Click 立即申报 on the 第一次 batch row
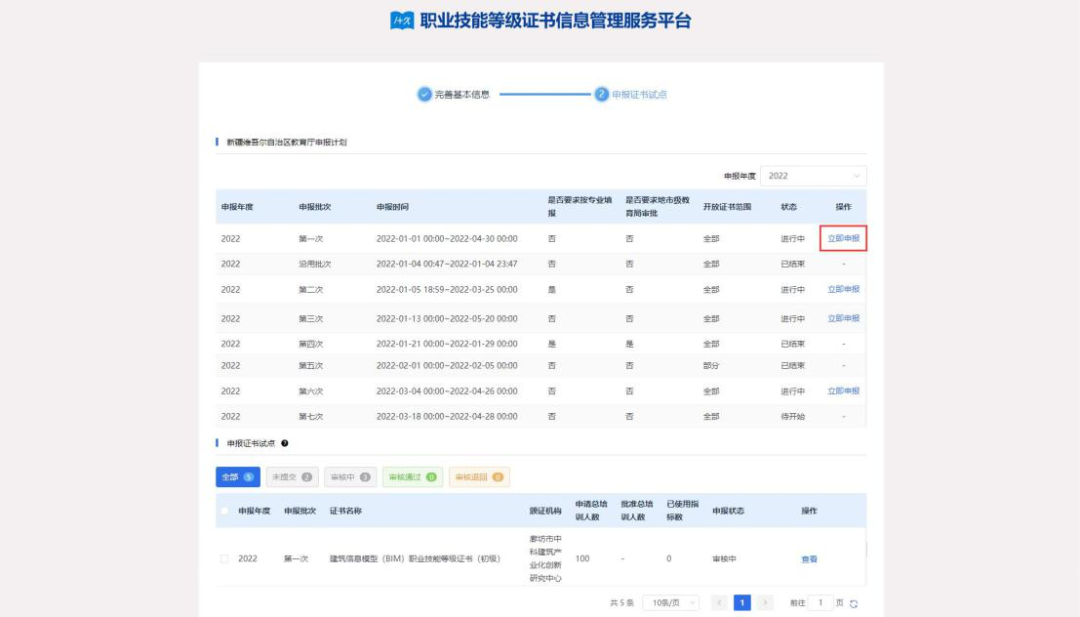The image size is (1080, 617). (844, 238)
